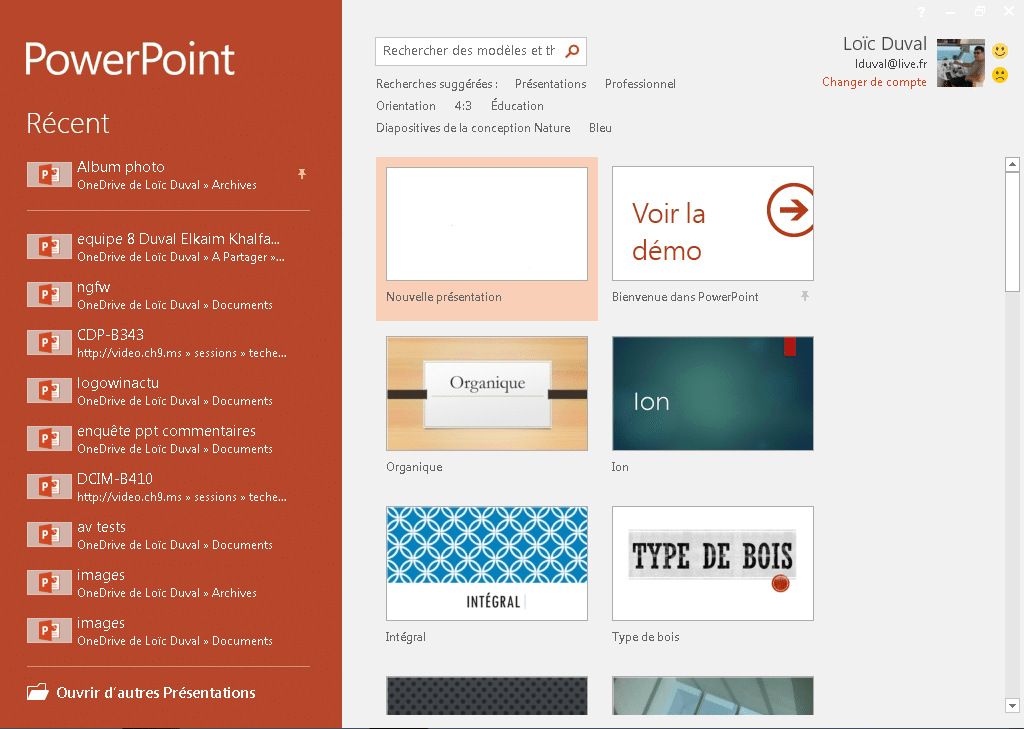Select Éducation suggested search
Viewport: 1024px width, 729px height.
click(x=517, y=105)
